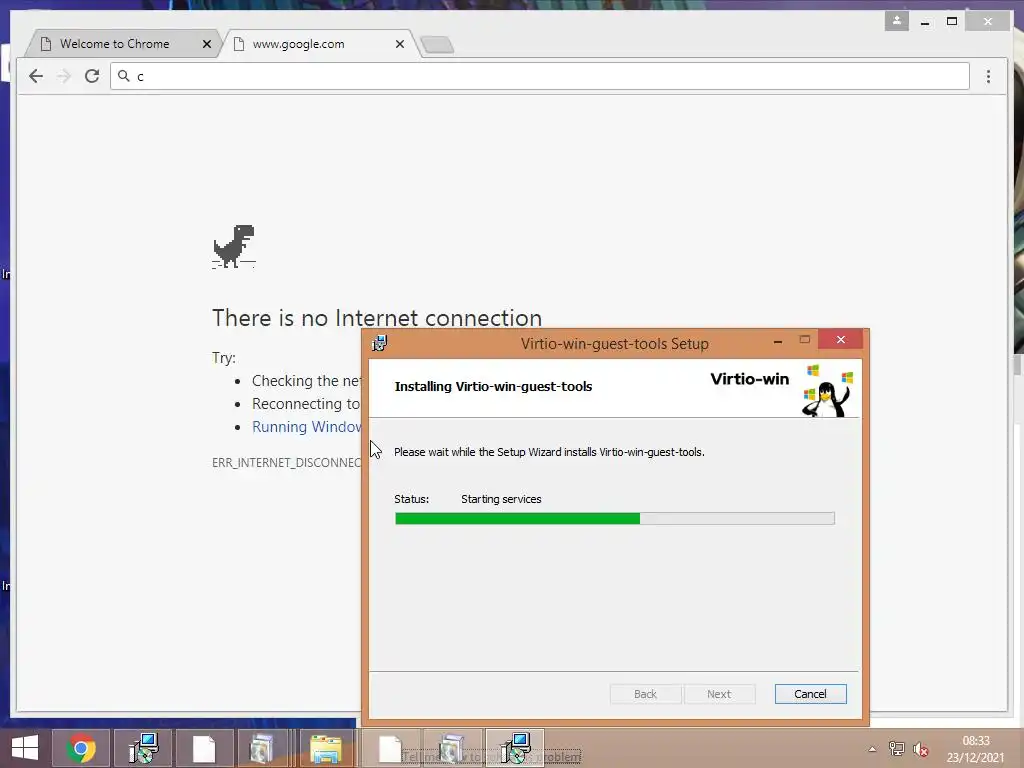
Task: Click the 'Checking the ne' suggestion text
Action: 306,381
